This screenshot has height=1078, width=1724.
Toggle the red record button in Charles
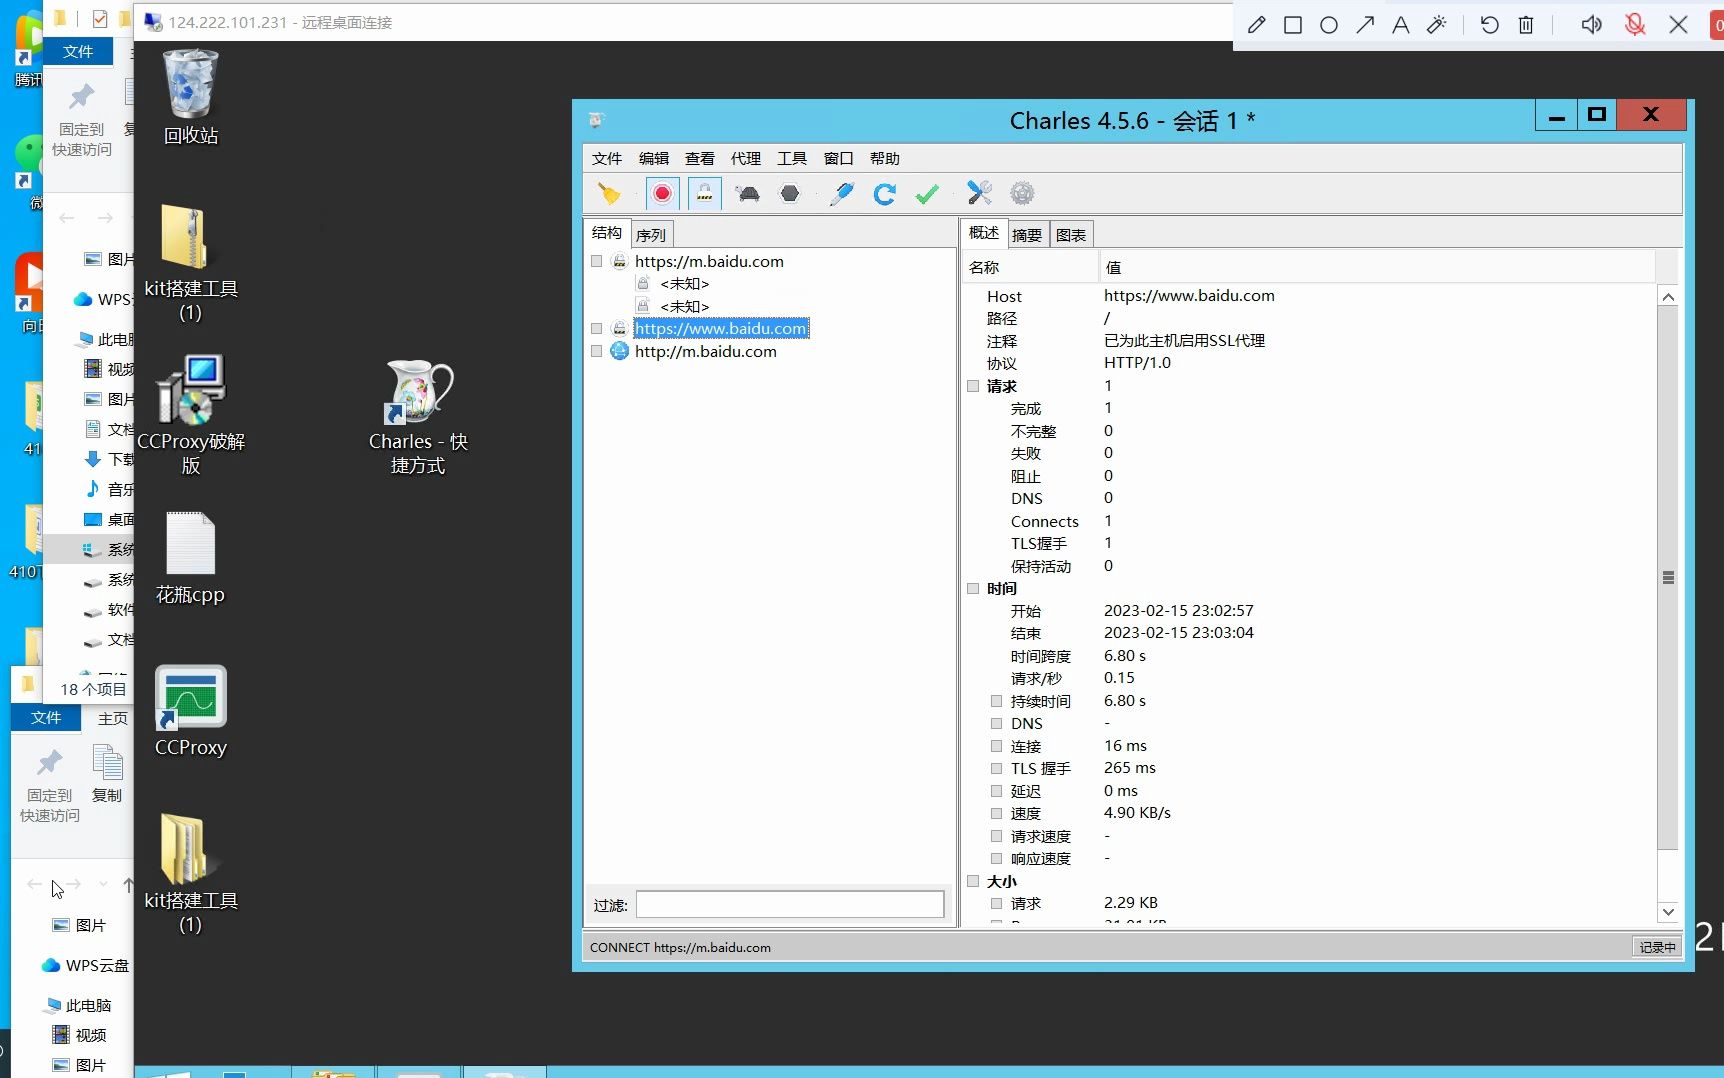click(x=662, y=194)
